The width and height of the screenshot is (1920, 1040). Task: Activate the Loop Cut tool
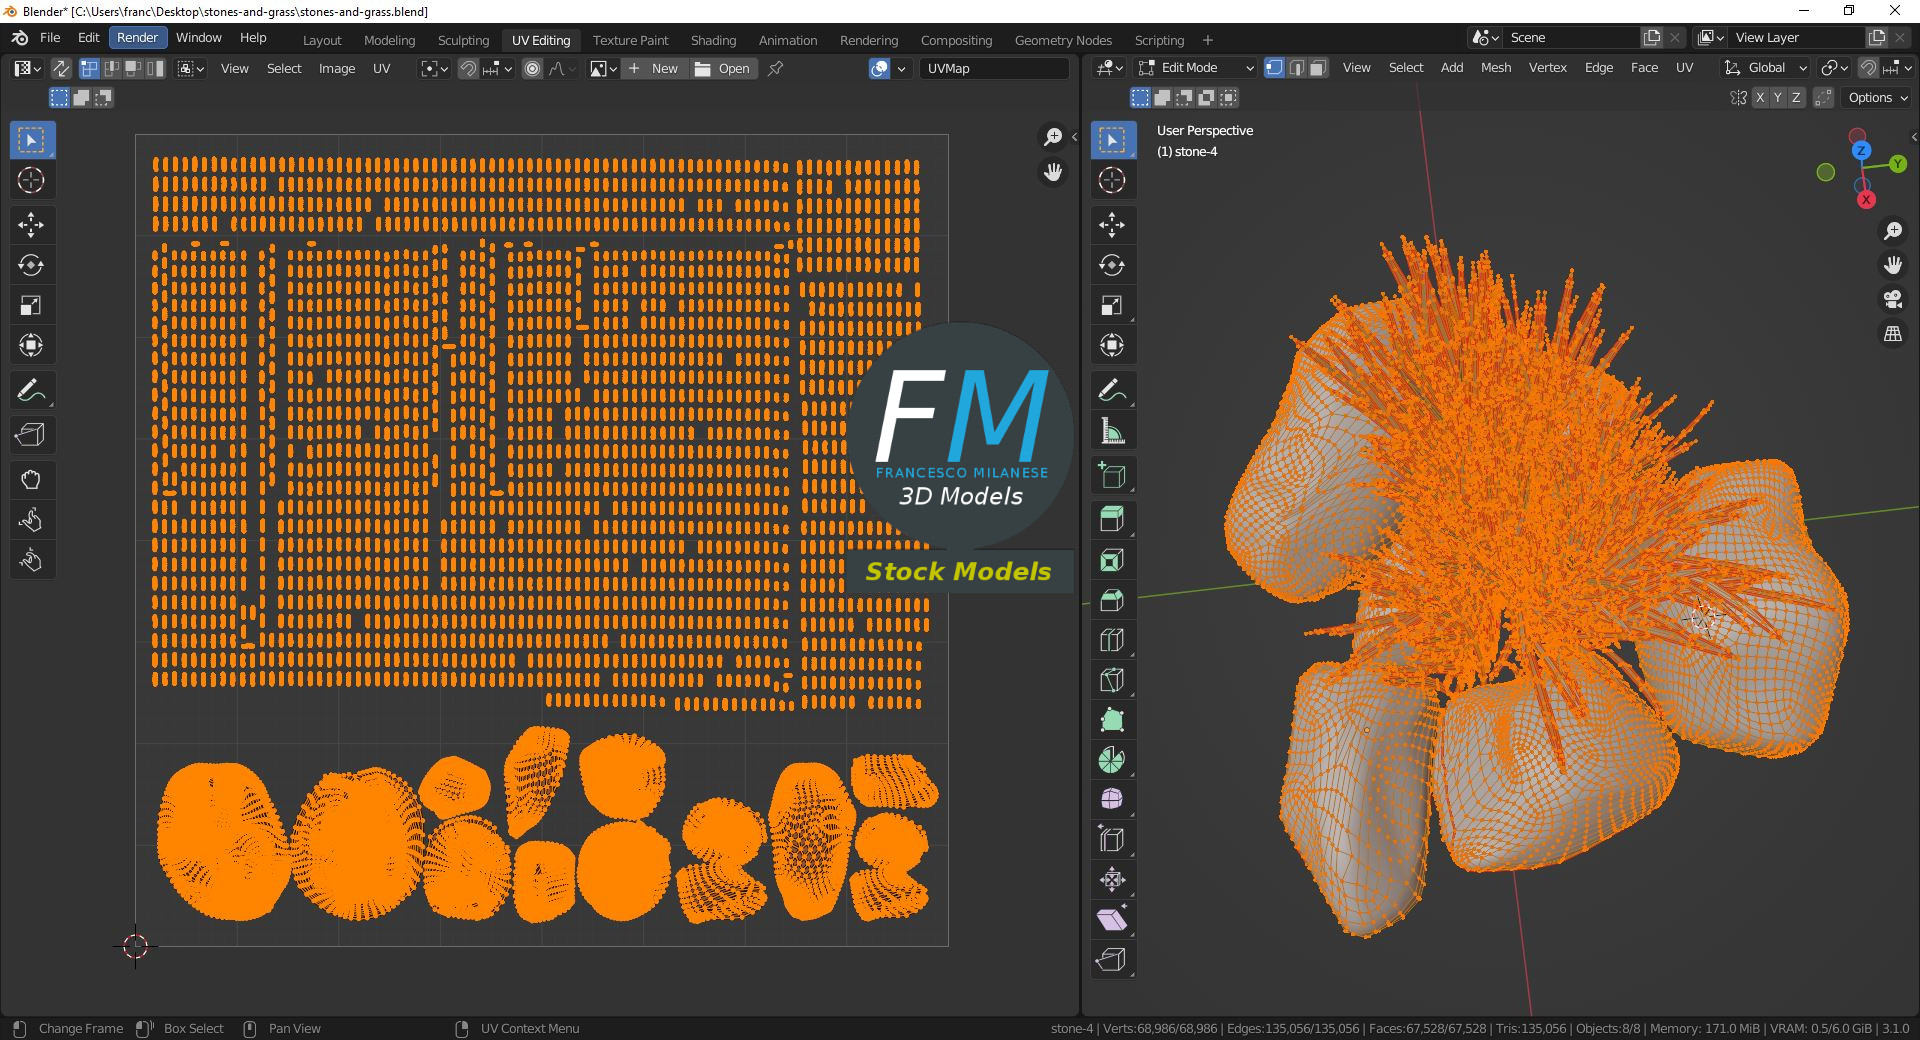pyautogui.click(x=1112, y=640)
